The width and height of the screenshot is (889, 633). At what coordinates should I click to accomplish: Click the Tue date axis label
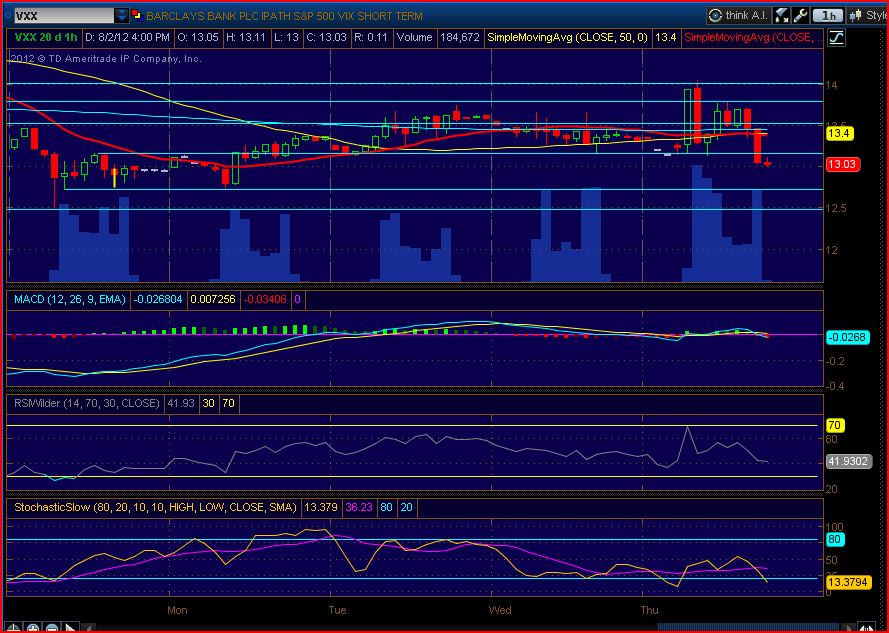337,610
